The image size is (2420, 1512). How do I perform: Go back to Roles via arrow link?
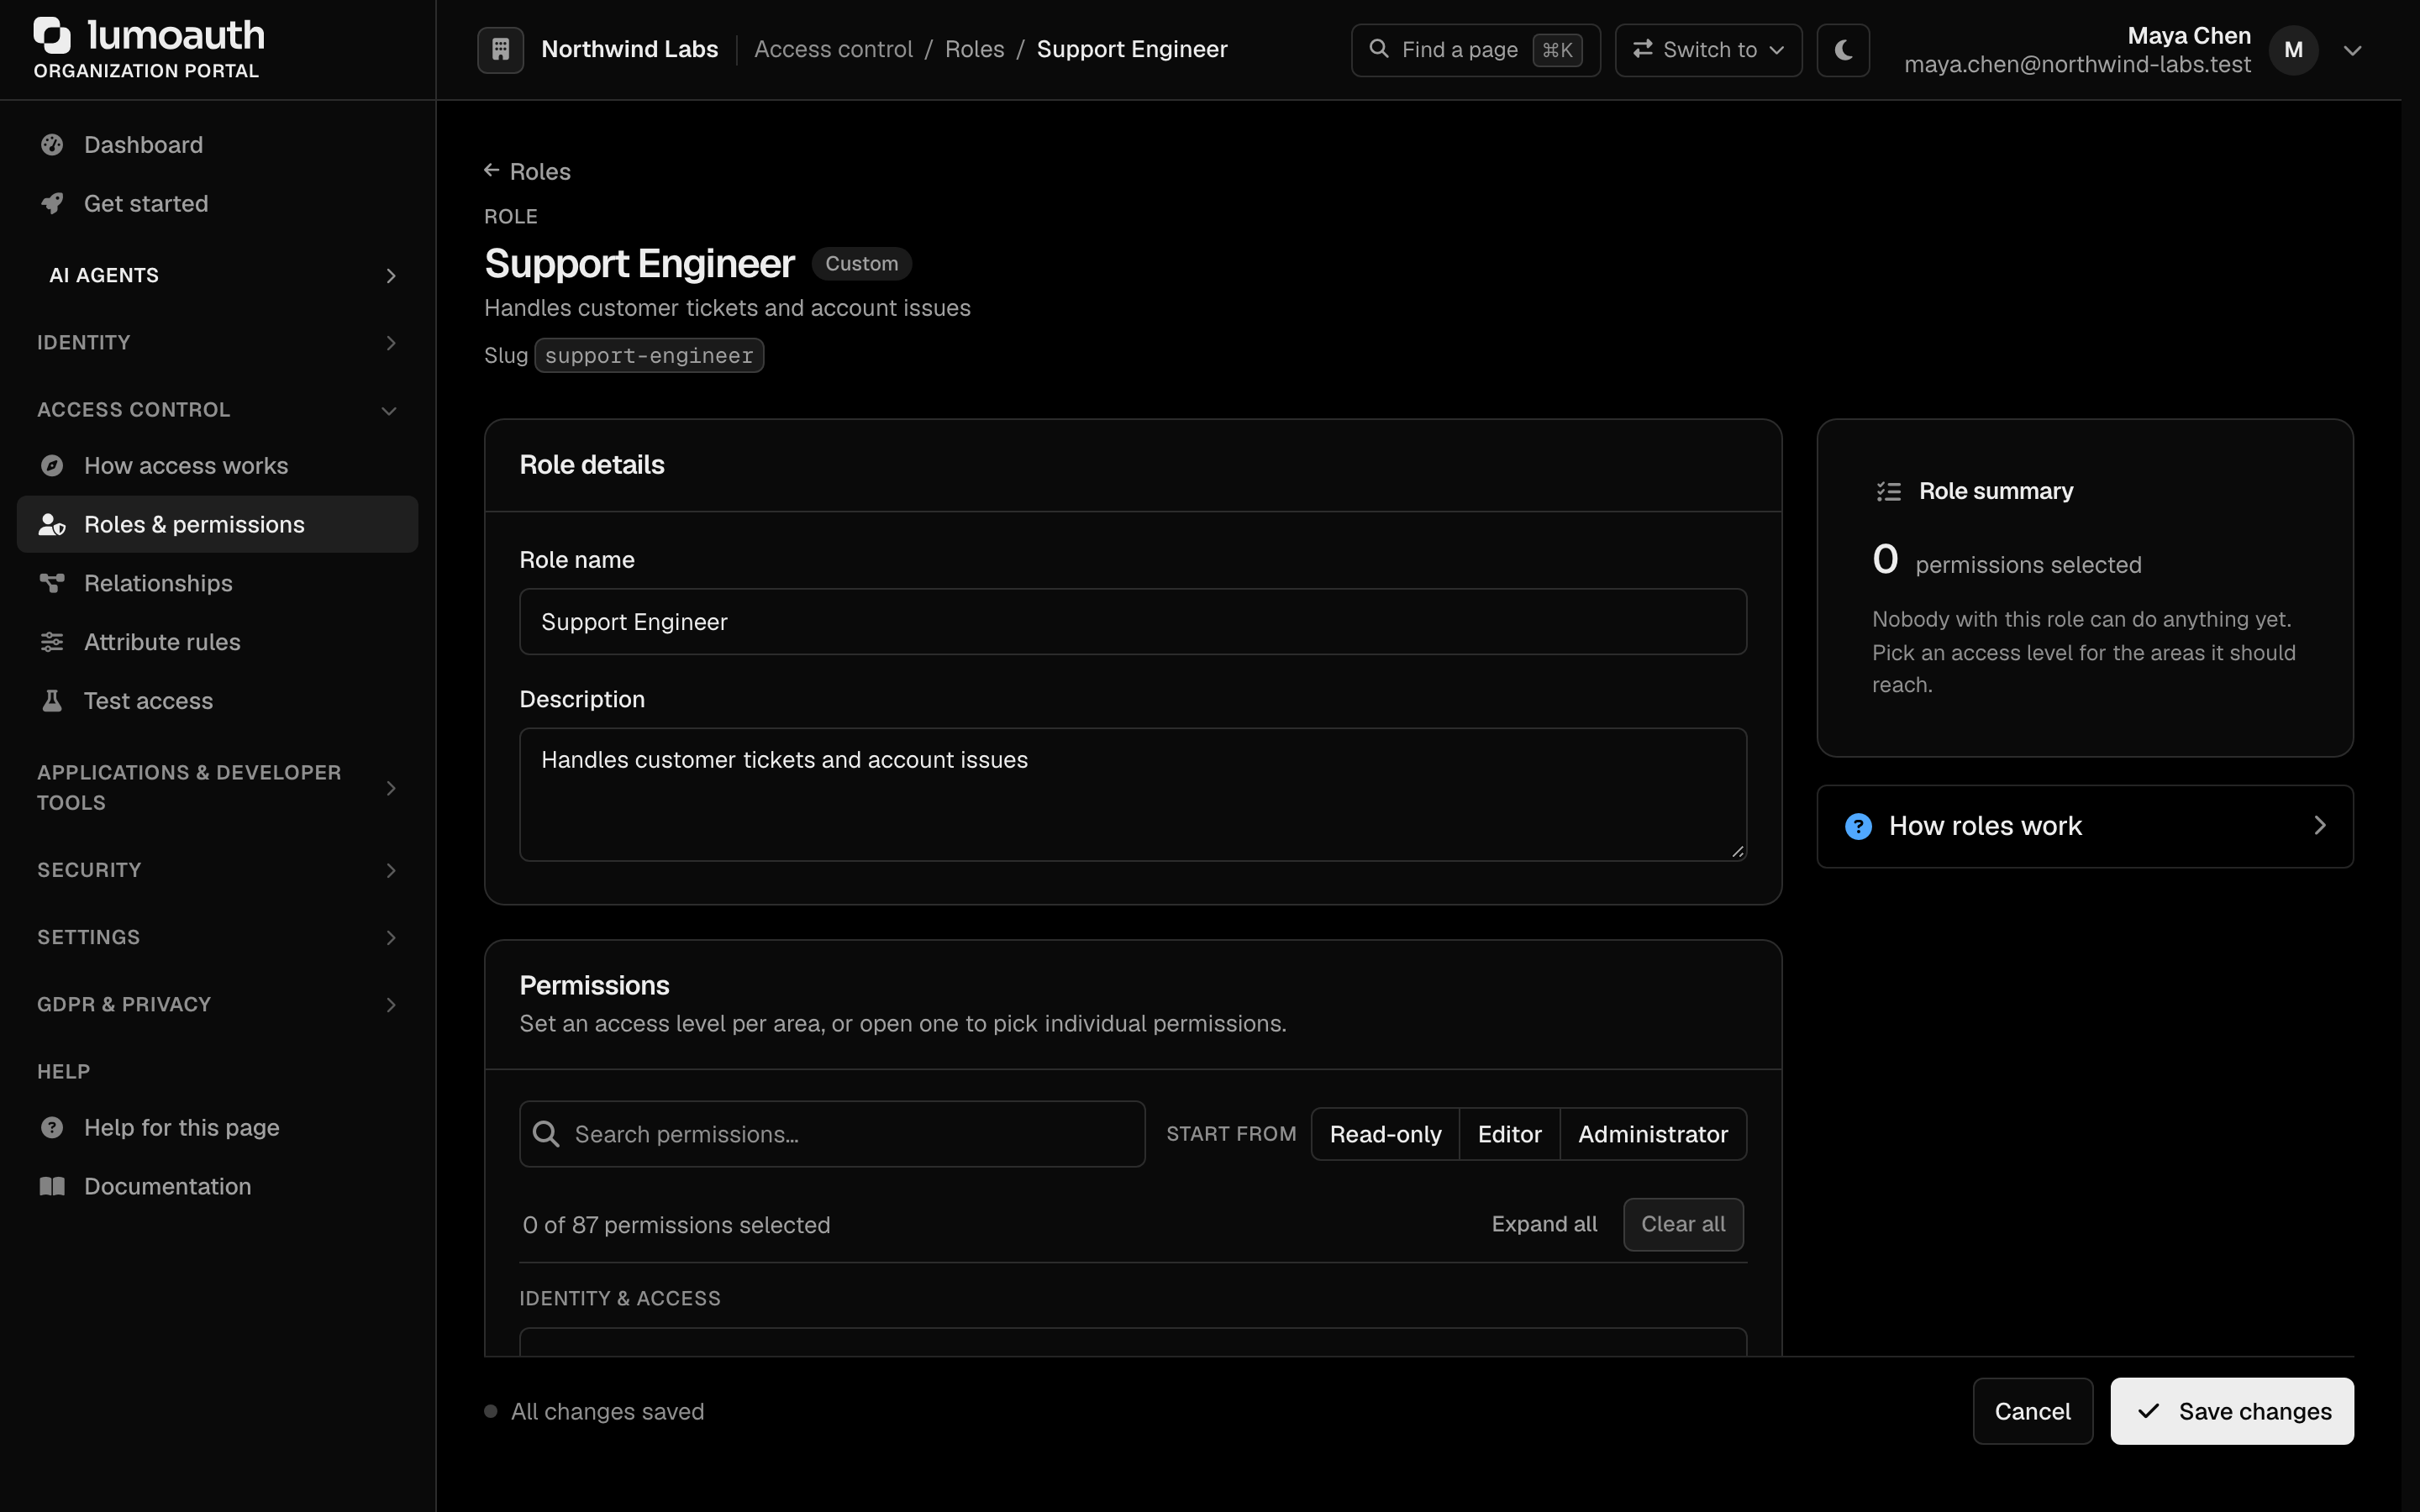[x=527, y=171]
